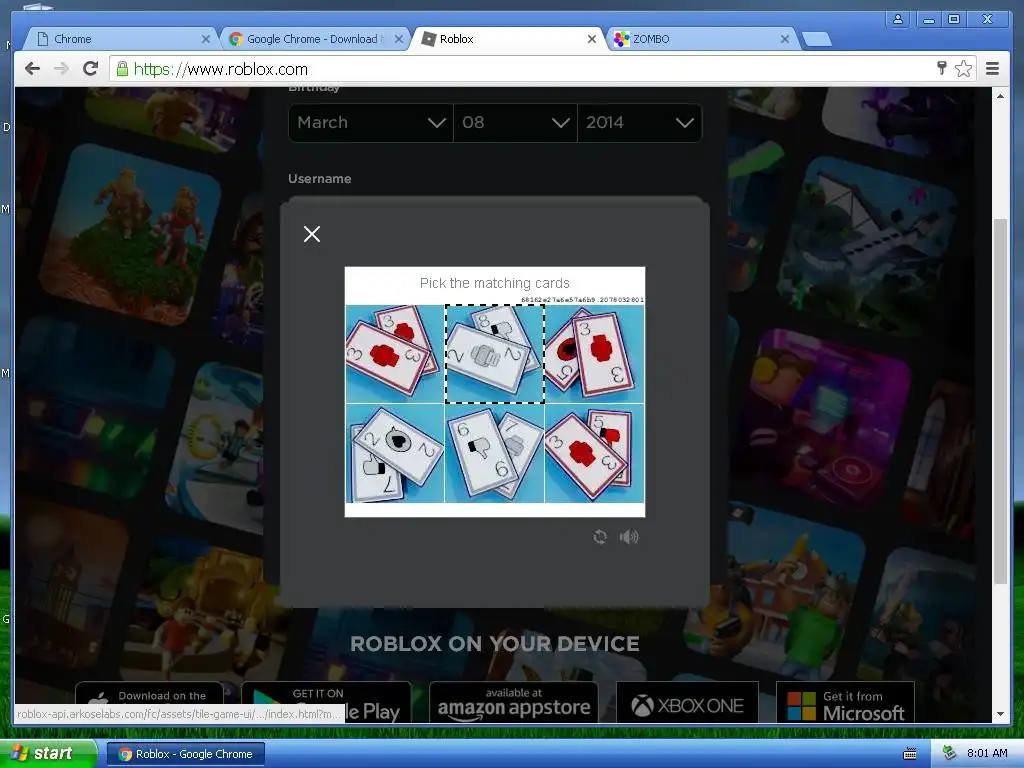1024x768 pixels.
Task: Open the App Store download badge
Action: 150,703
